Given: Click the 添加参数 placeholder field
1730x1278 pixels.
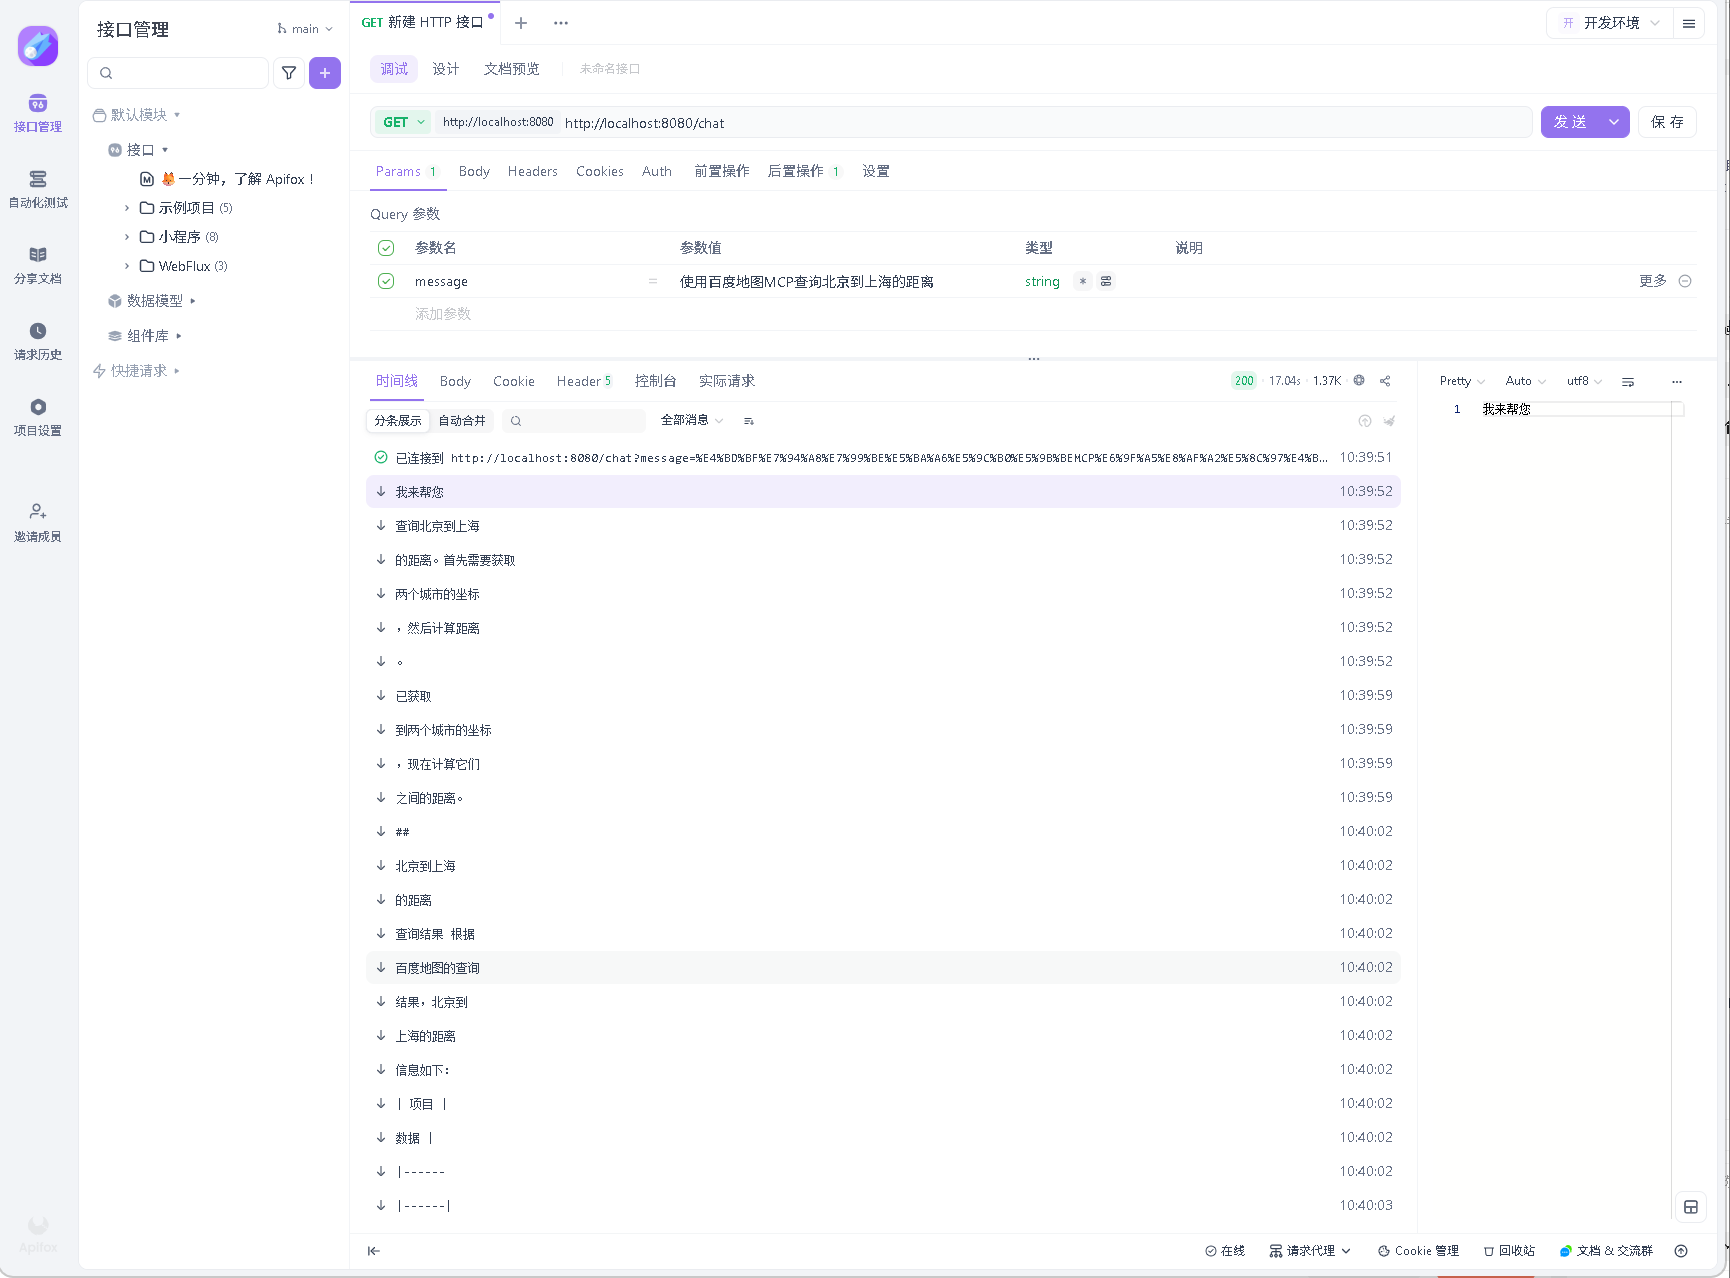Looking at the screenshot, I should coord(443,314).
